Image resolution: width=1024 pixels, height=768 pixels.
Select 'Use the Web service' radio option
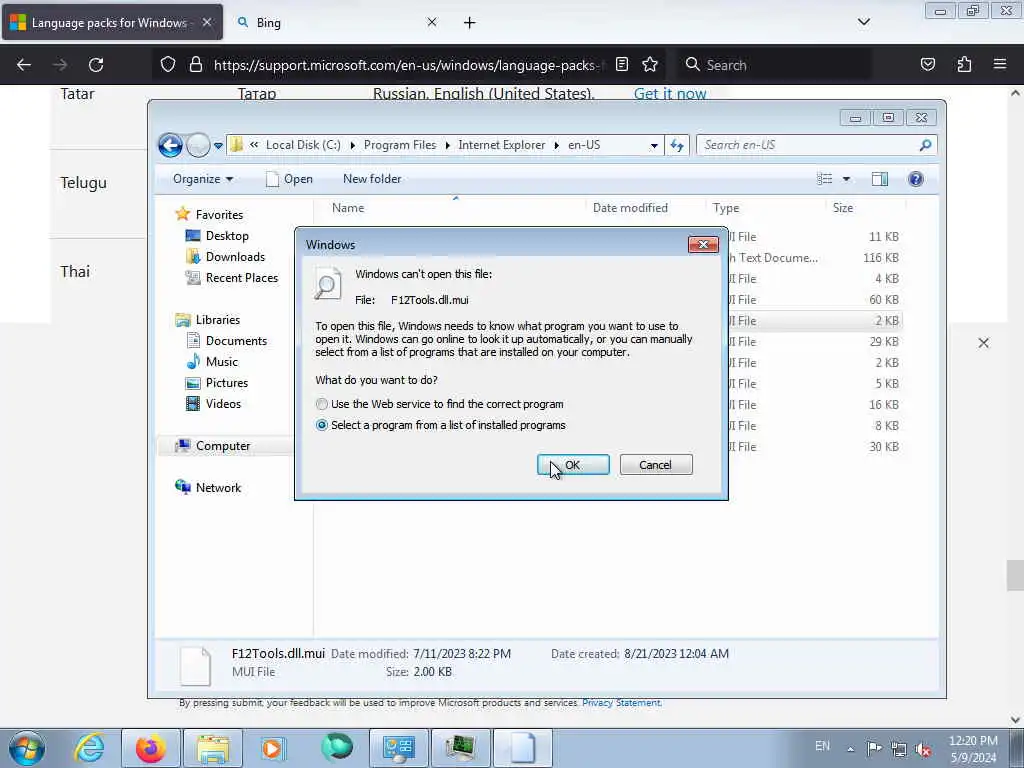pyautogui.click(x=321, y=404)
